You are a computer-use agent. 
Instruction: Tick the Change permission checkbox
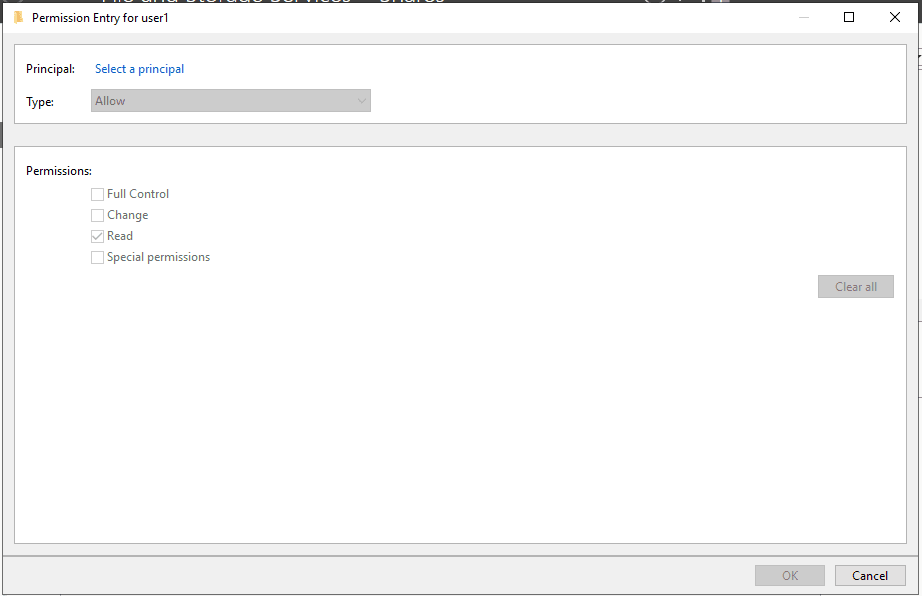tap(97, 215)
